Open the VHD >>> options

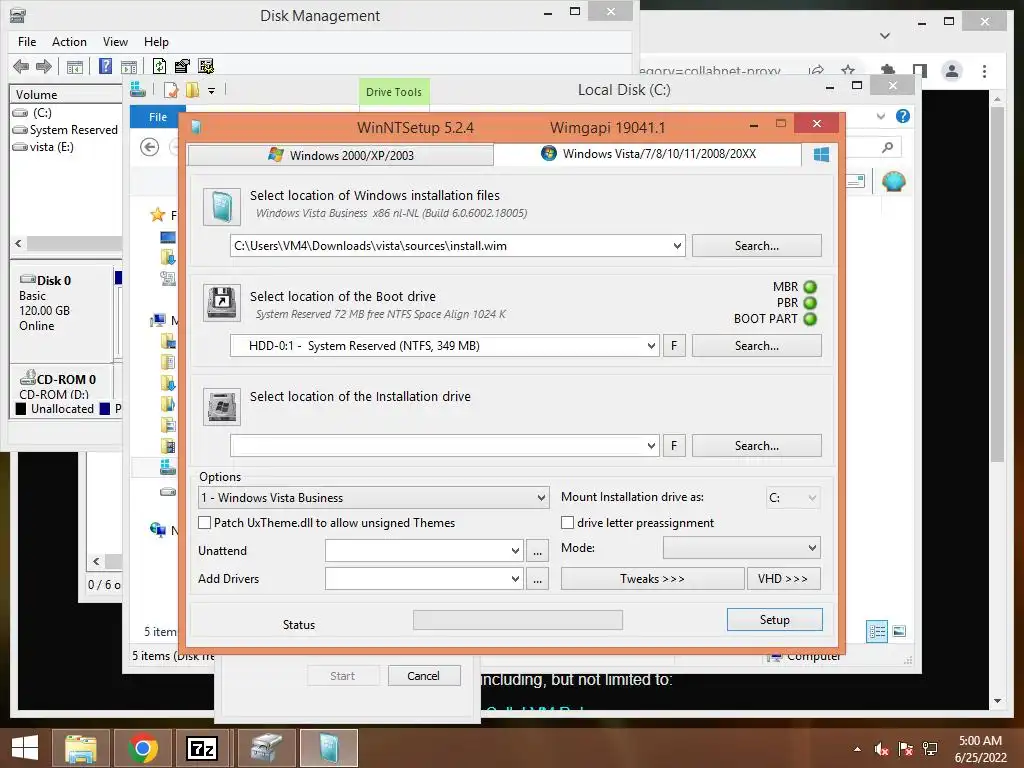784,579
